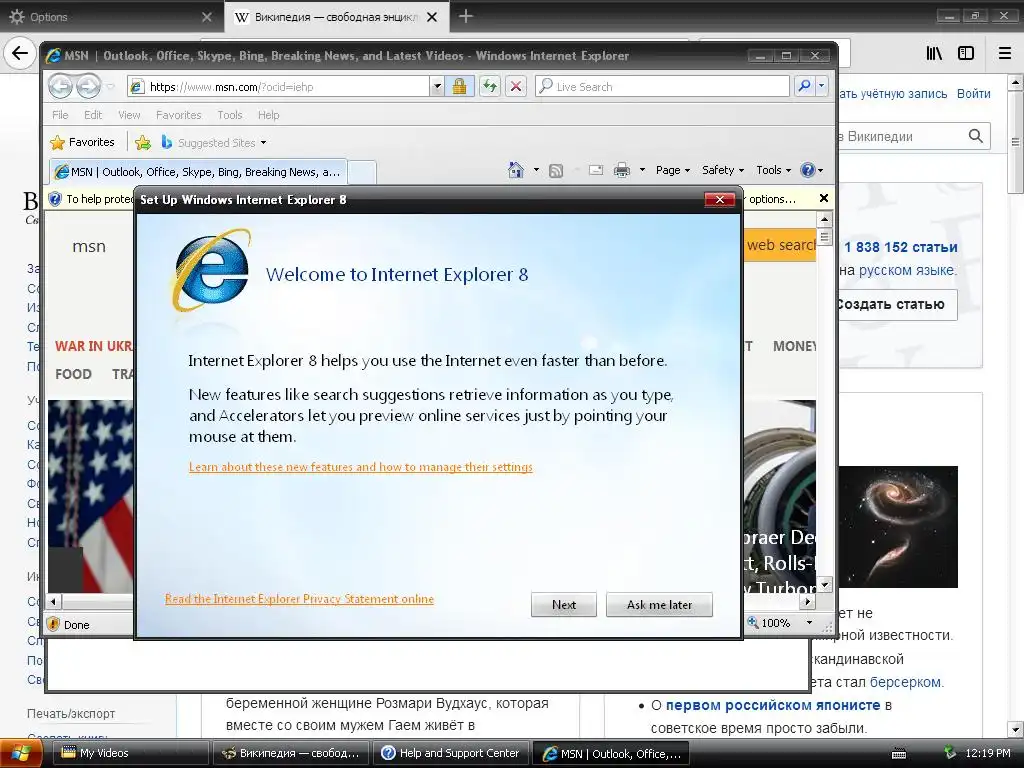Open the View menu
Image resolution: width=1024 pixels, height=768 pixels.
(129, 115)
